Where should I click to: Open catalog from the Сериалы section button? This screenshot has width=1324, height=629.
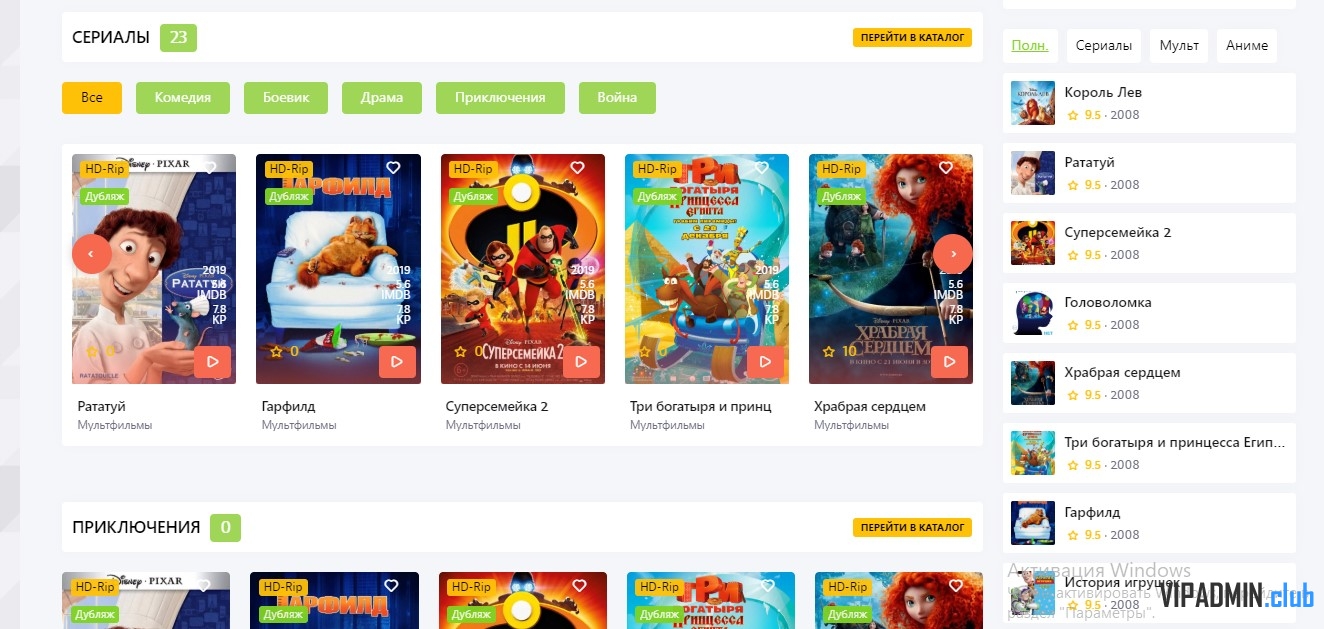912,38
